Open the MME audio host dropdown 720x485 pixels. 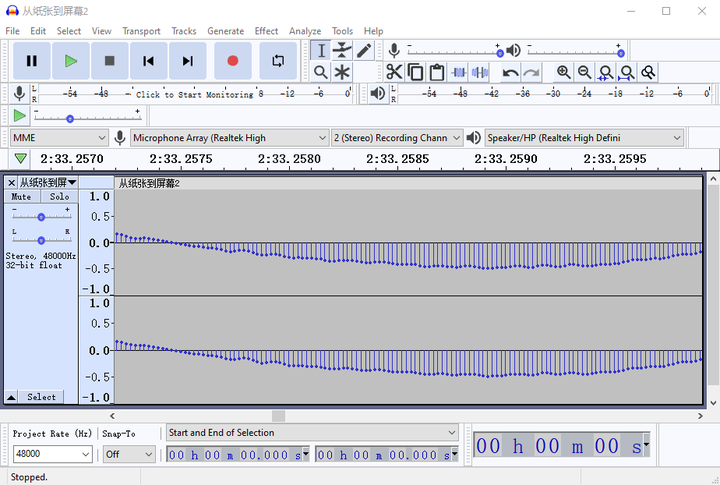coord(59,137)
